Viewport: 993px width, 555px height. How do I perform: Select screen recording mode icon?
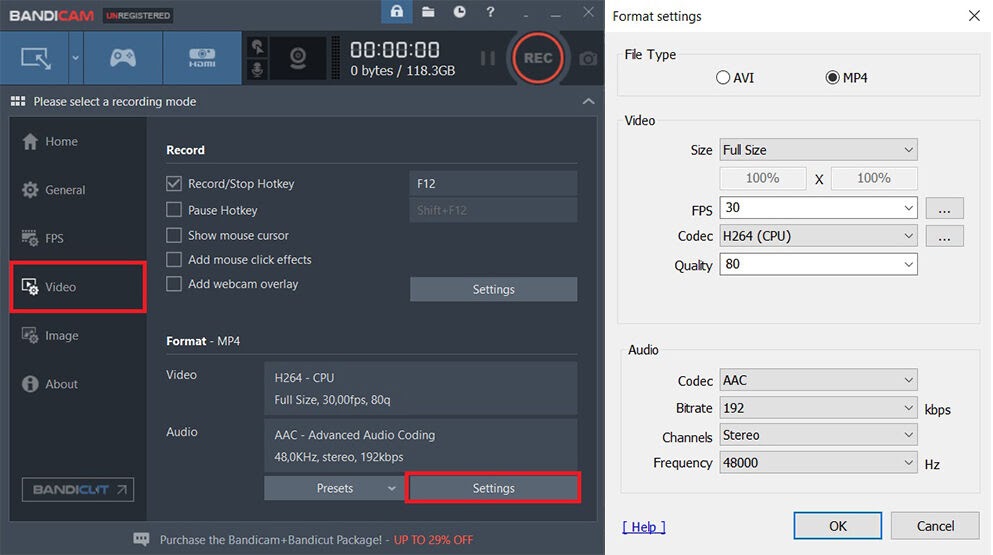click(35, 58)
